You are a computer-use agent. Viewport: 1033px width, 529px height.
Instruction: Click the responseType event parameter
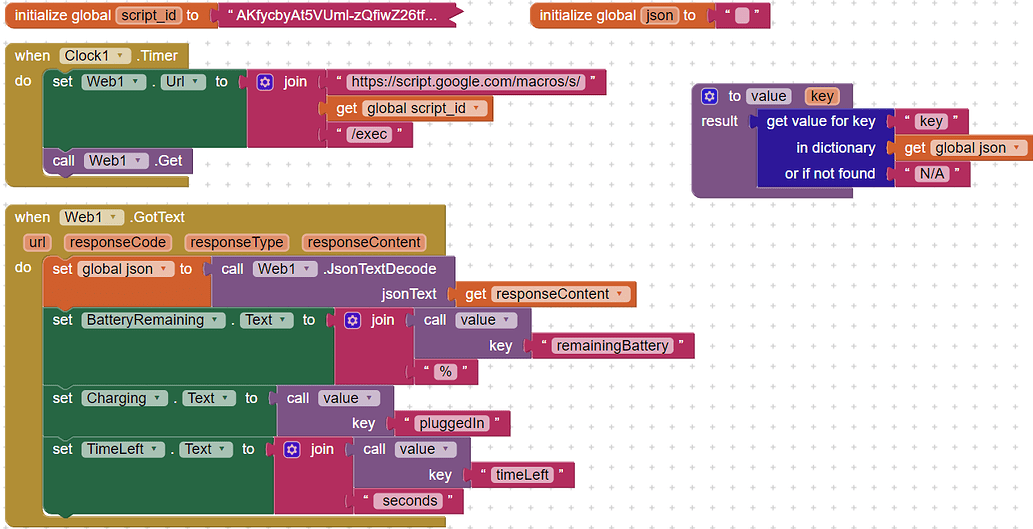tap(237, 242)
